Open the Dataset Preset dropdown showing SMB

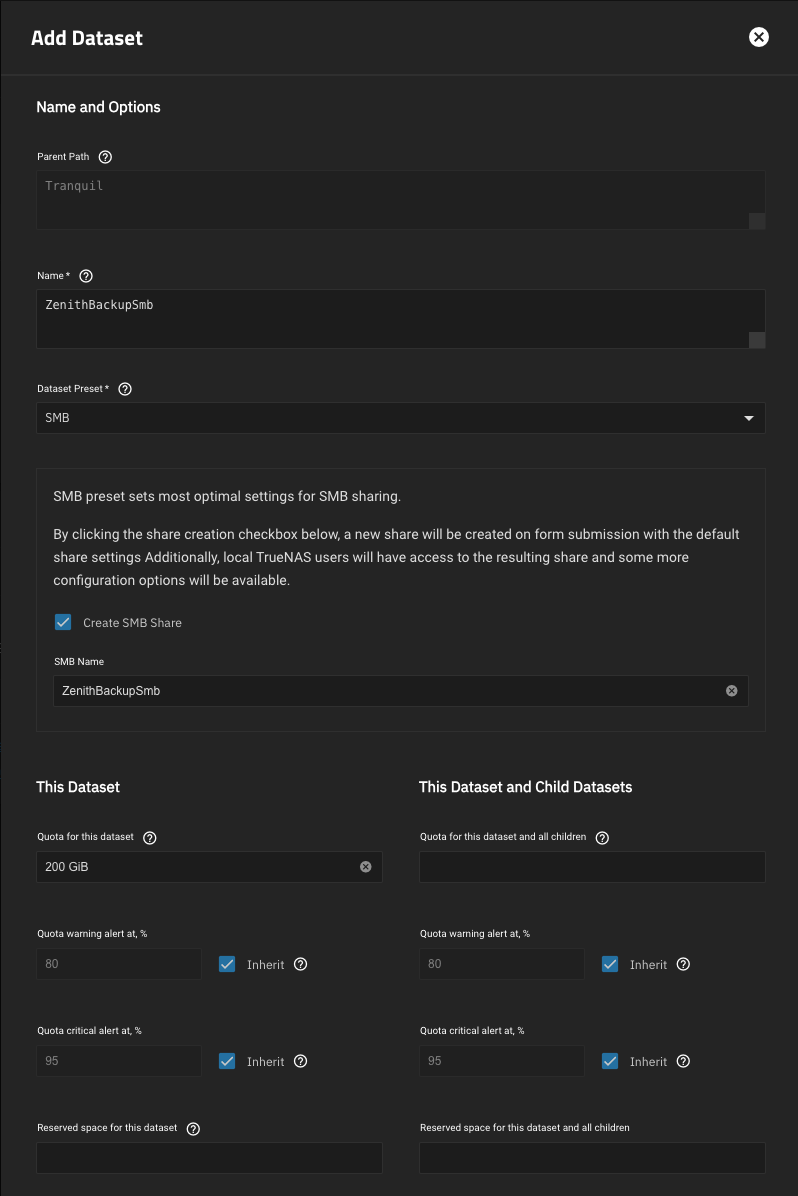pos(400,418)
